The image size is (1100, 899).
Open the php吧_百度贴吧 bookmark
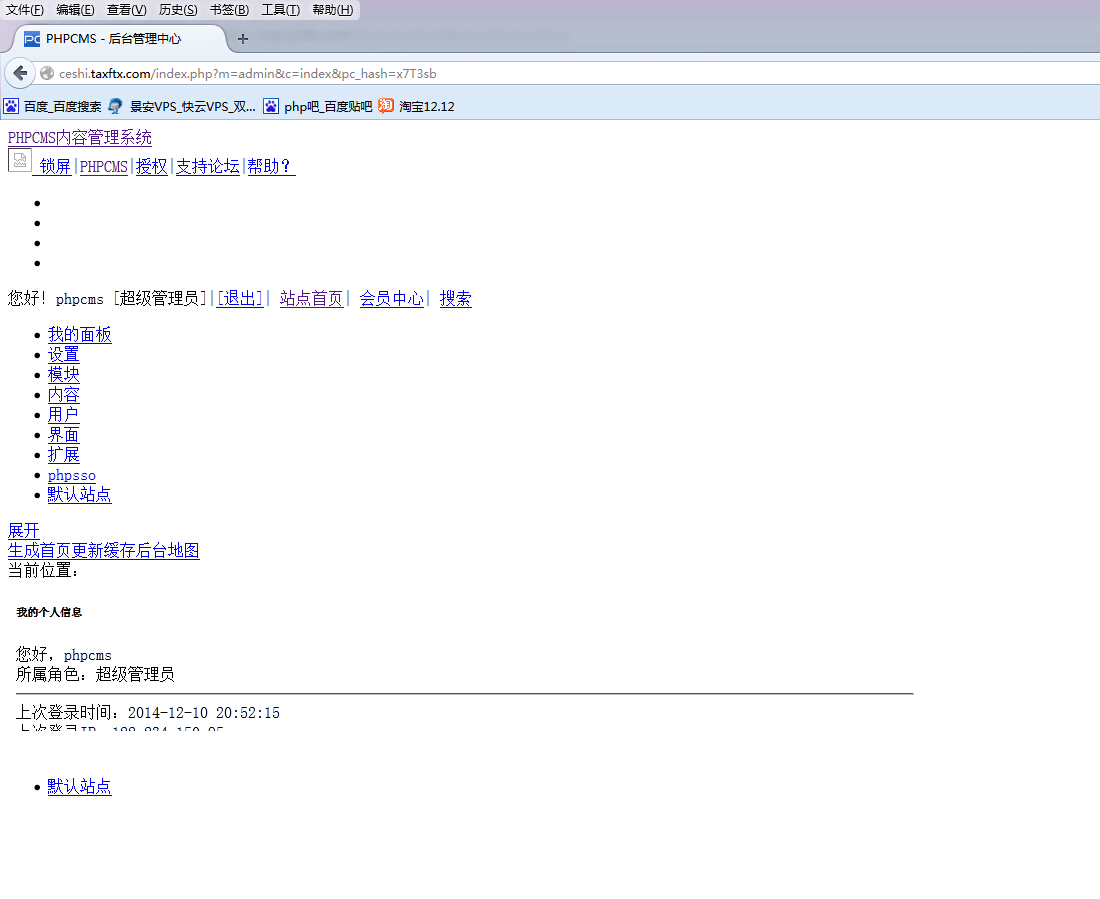318,107
